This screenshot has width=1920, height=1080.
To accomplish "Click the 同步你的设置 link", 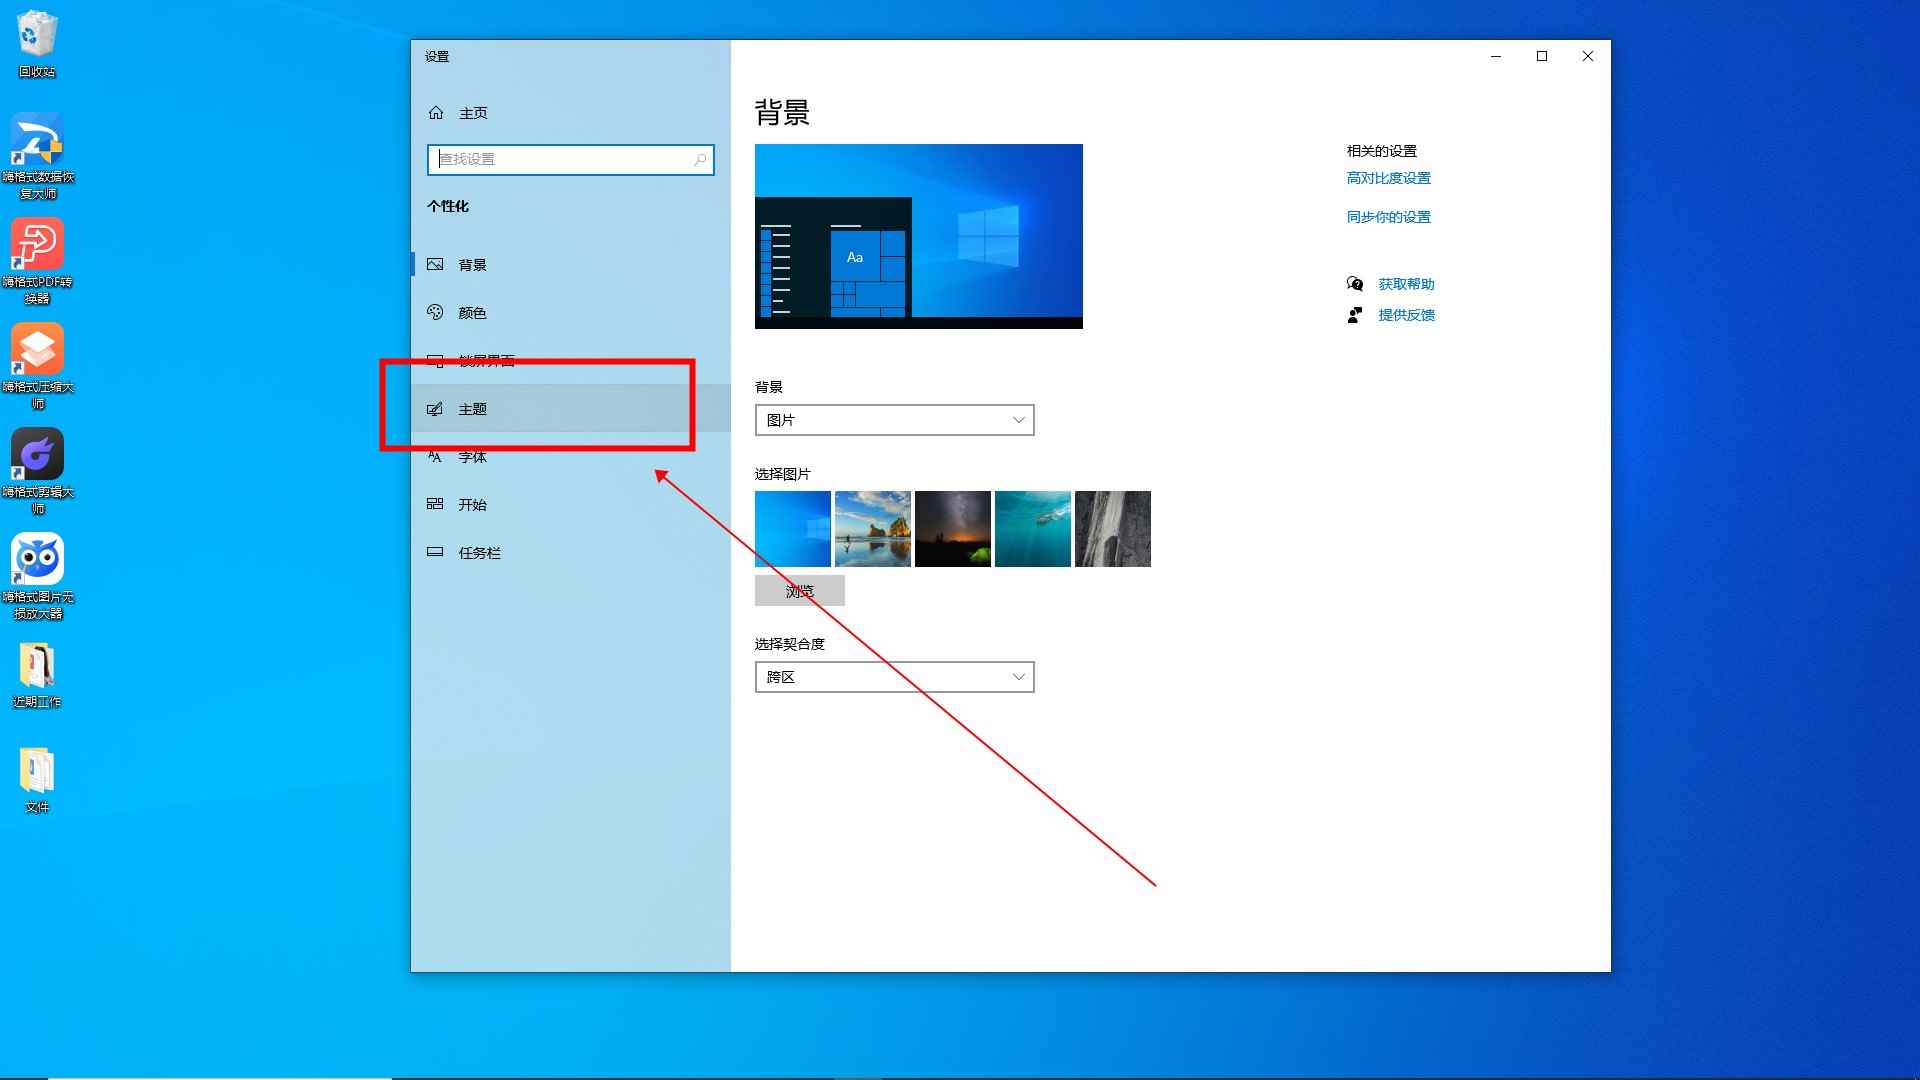I will [x=1388, y=216].
